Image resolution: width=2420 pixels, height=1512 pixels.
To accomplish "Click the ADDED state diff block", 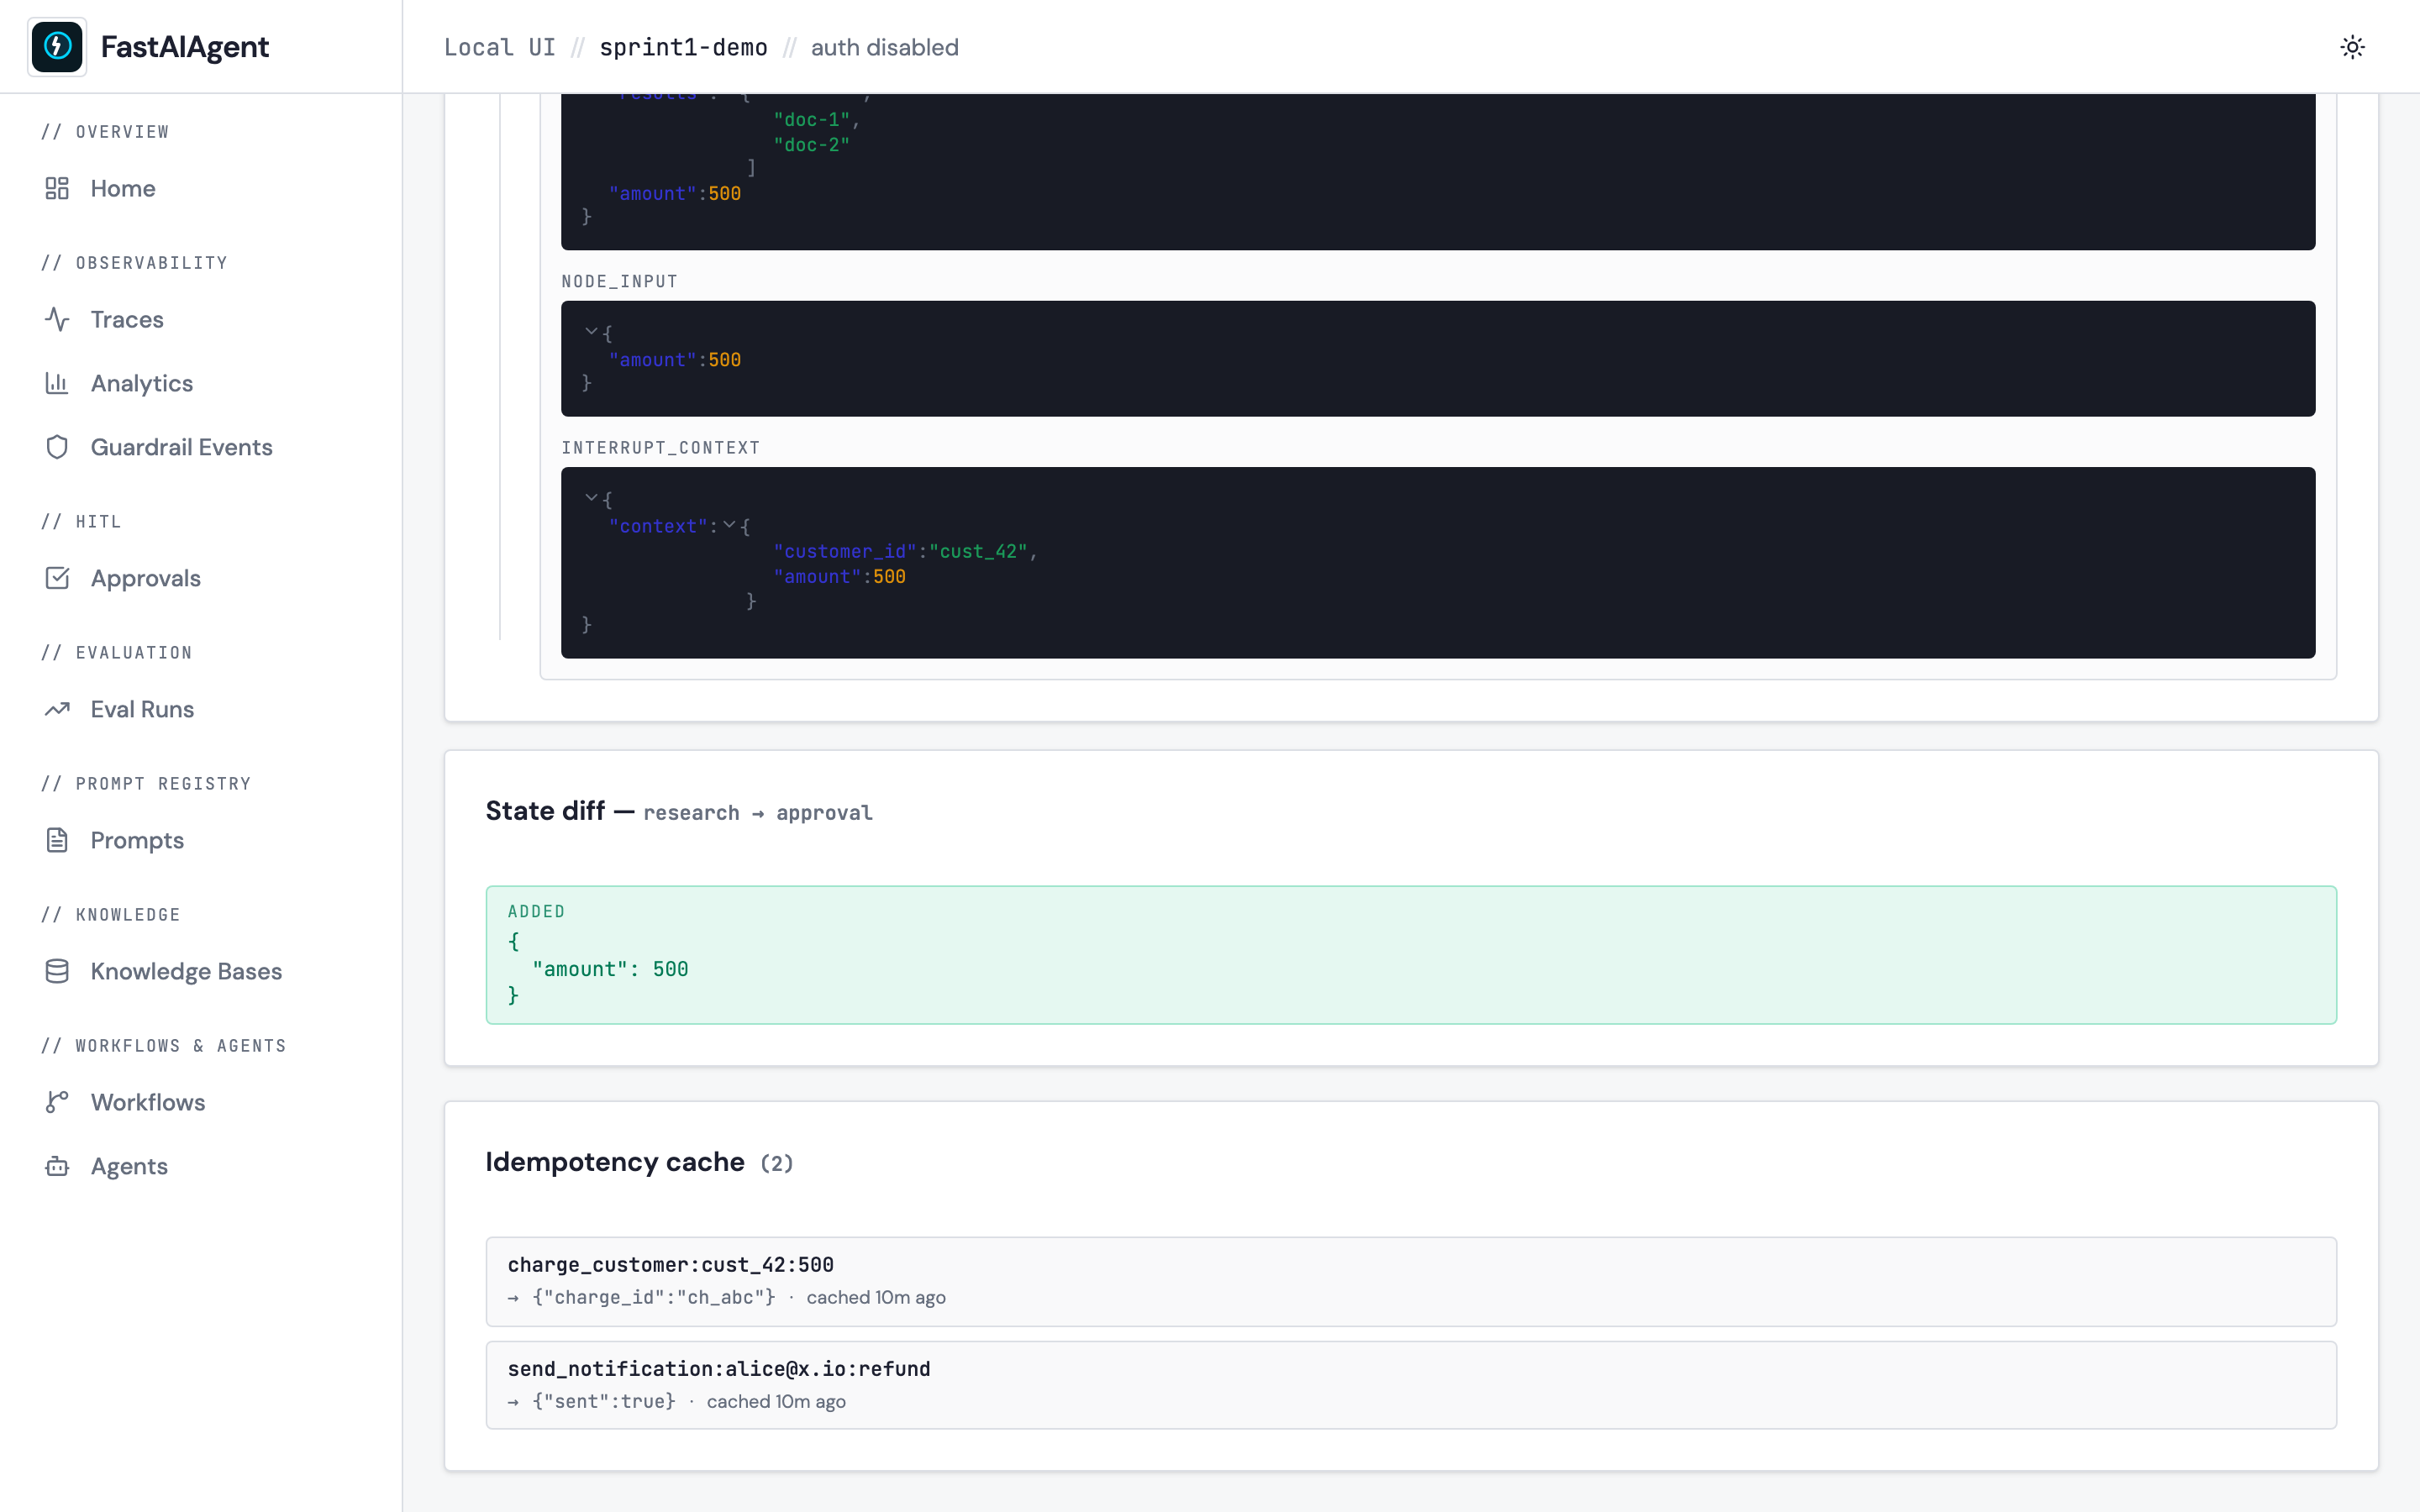I will [x=1411, y=955].
